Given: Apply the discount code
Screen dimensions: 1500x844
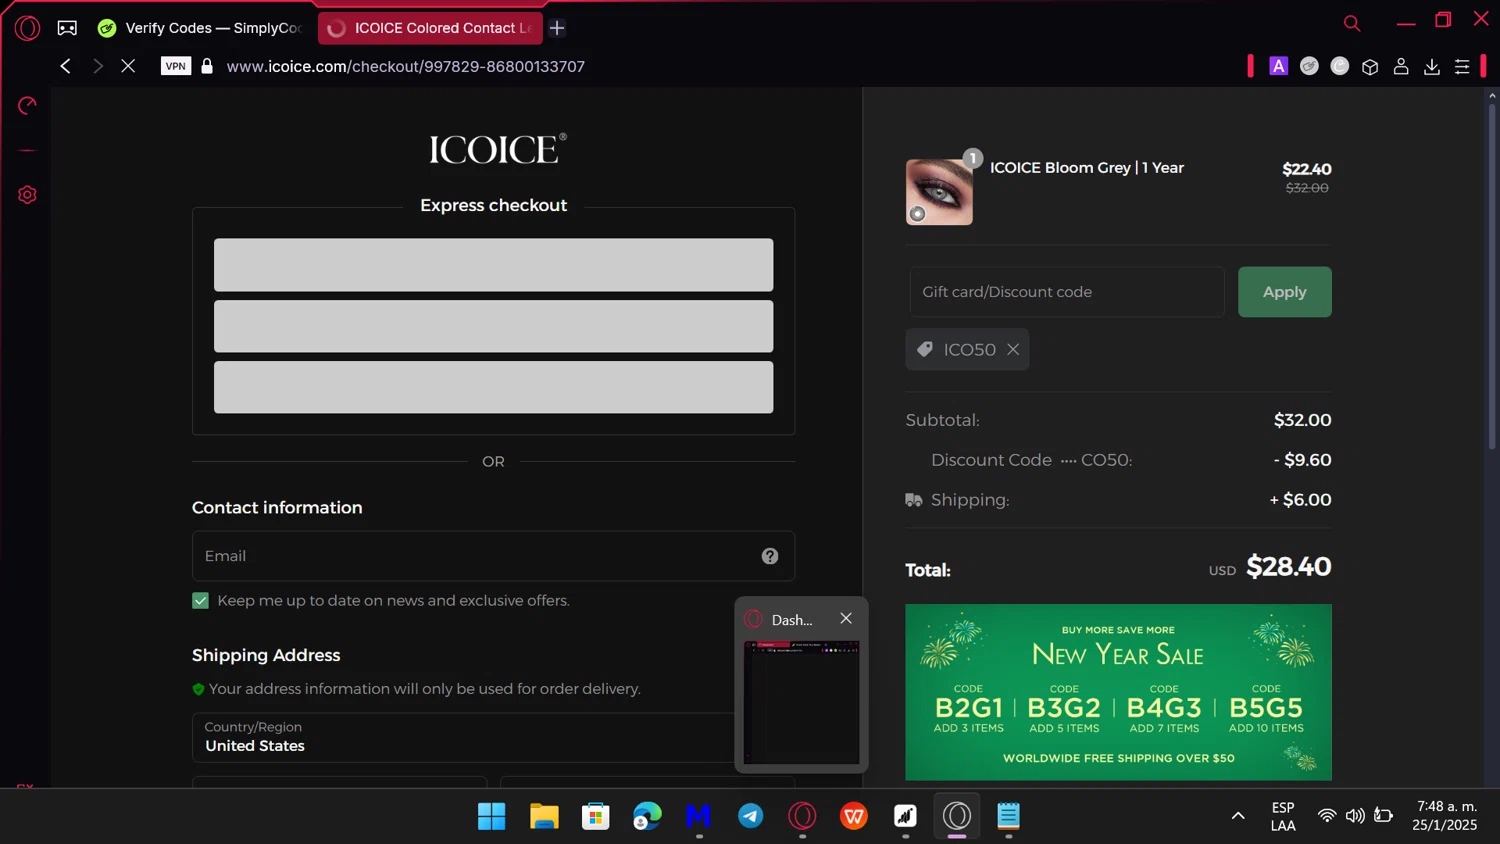Looking at the screenshot, I should click(1284, 292).
